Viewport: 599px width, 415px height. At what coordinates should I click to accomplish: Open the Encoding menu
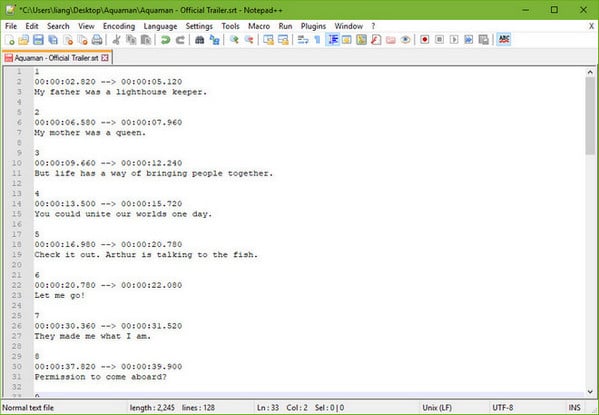119,26
